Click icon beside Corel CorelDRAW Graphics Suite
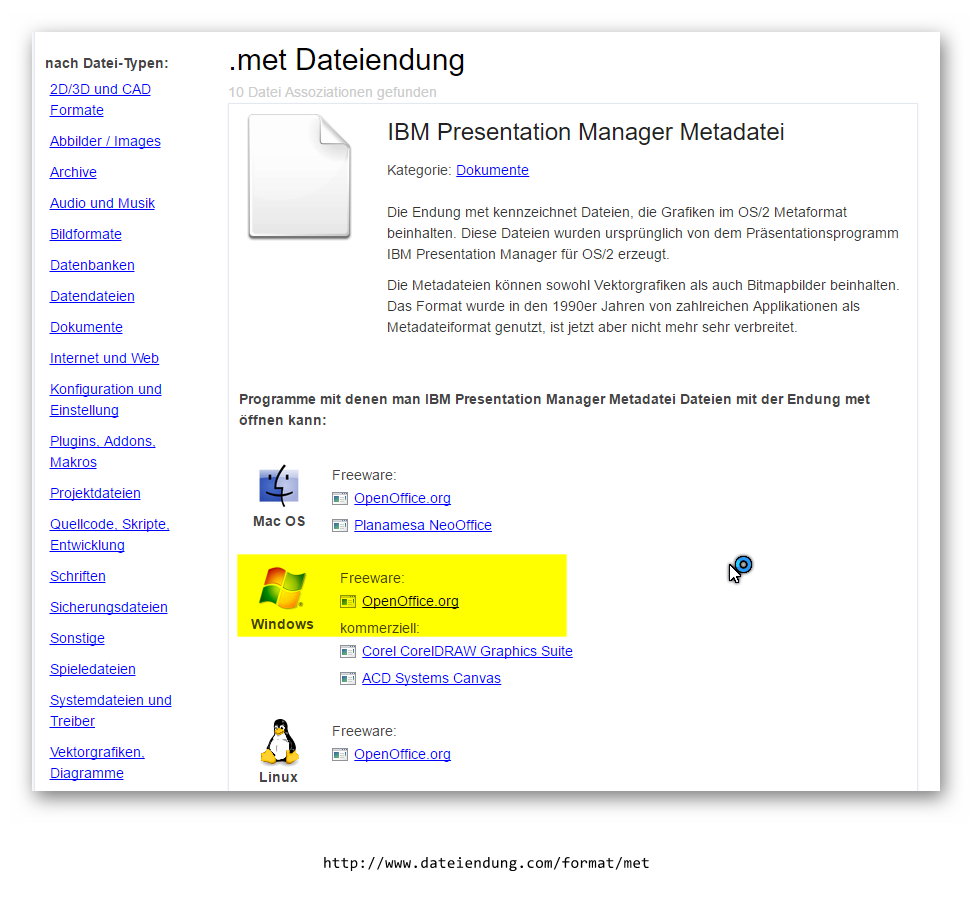Screen dimensions: 972x903 tap(348, 651)
